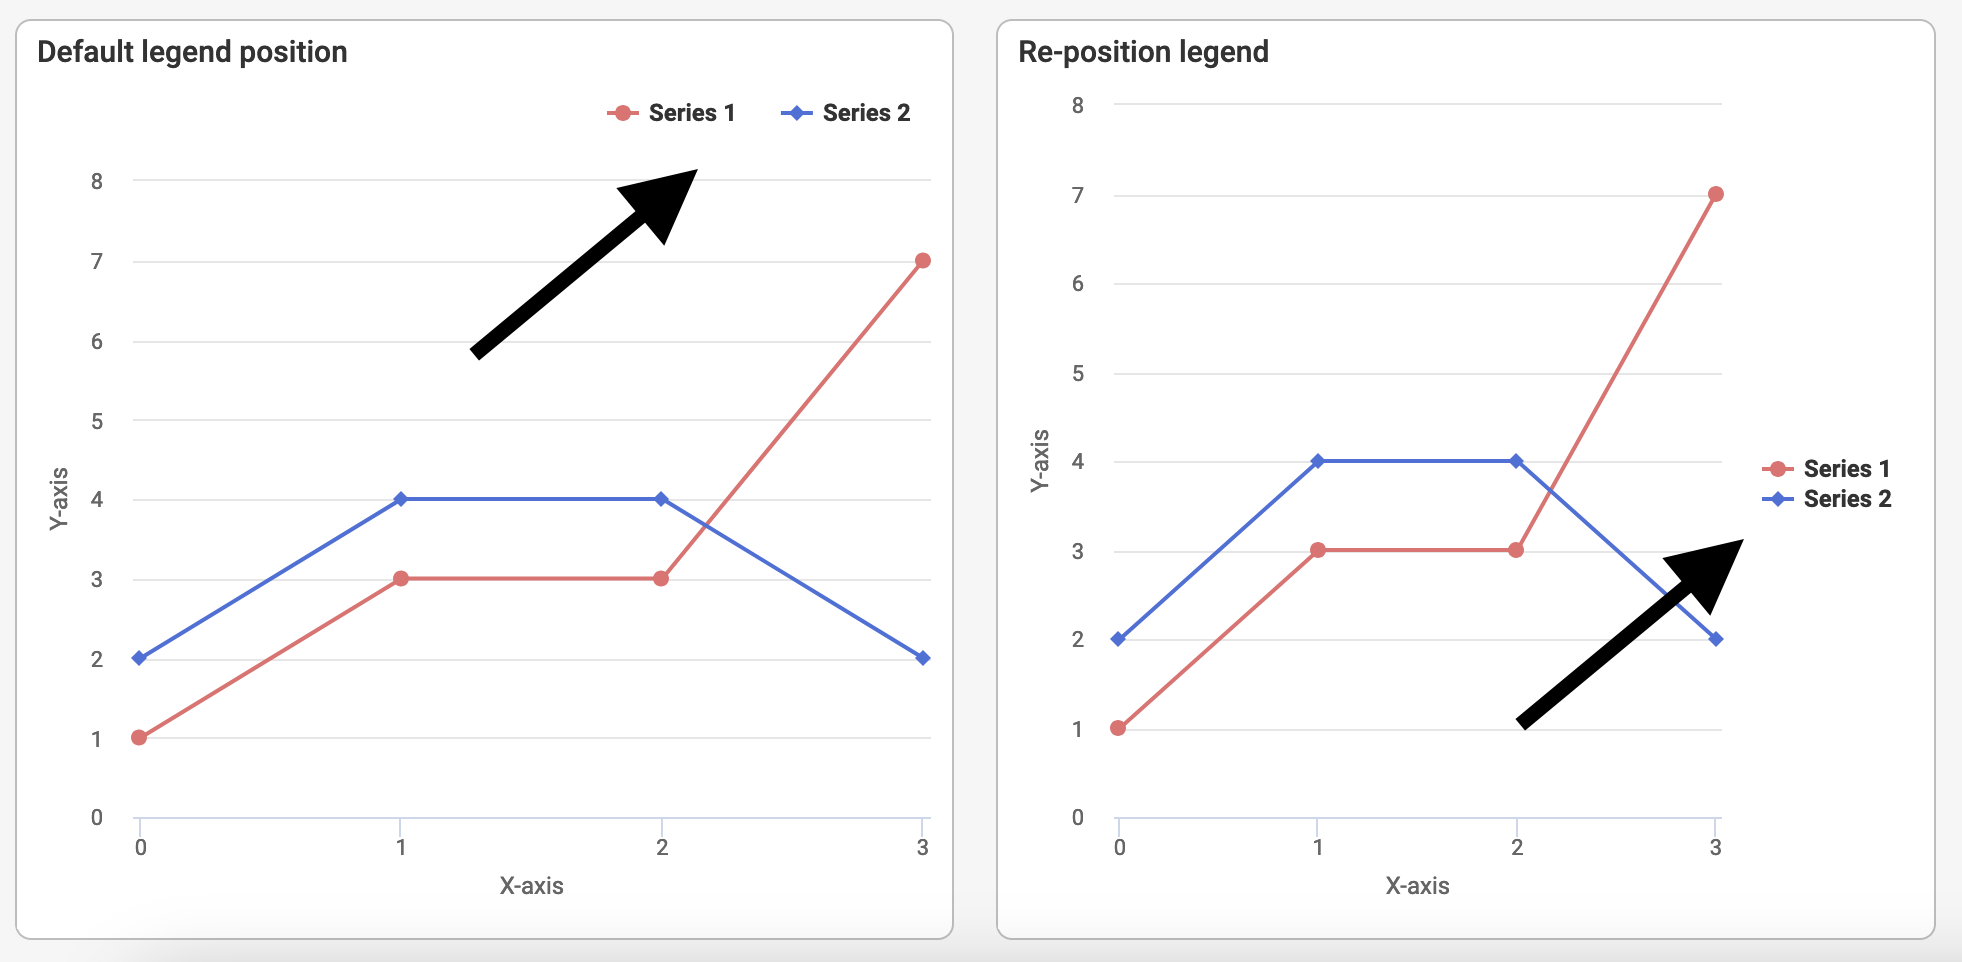
Task: Click the red Series 1 legend marker in left chart
Action: [x=622, y=113]
